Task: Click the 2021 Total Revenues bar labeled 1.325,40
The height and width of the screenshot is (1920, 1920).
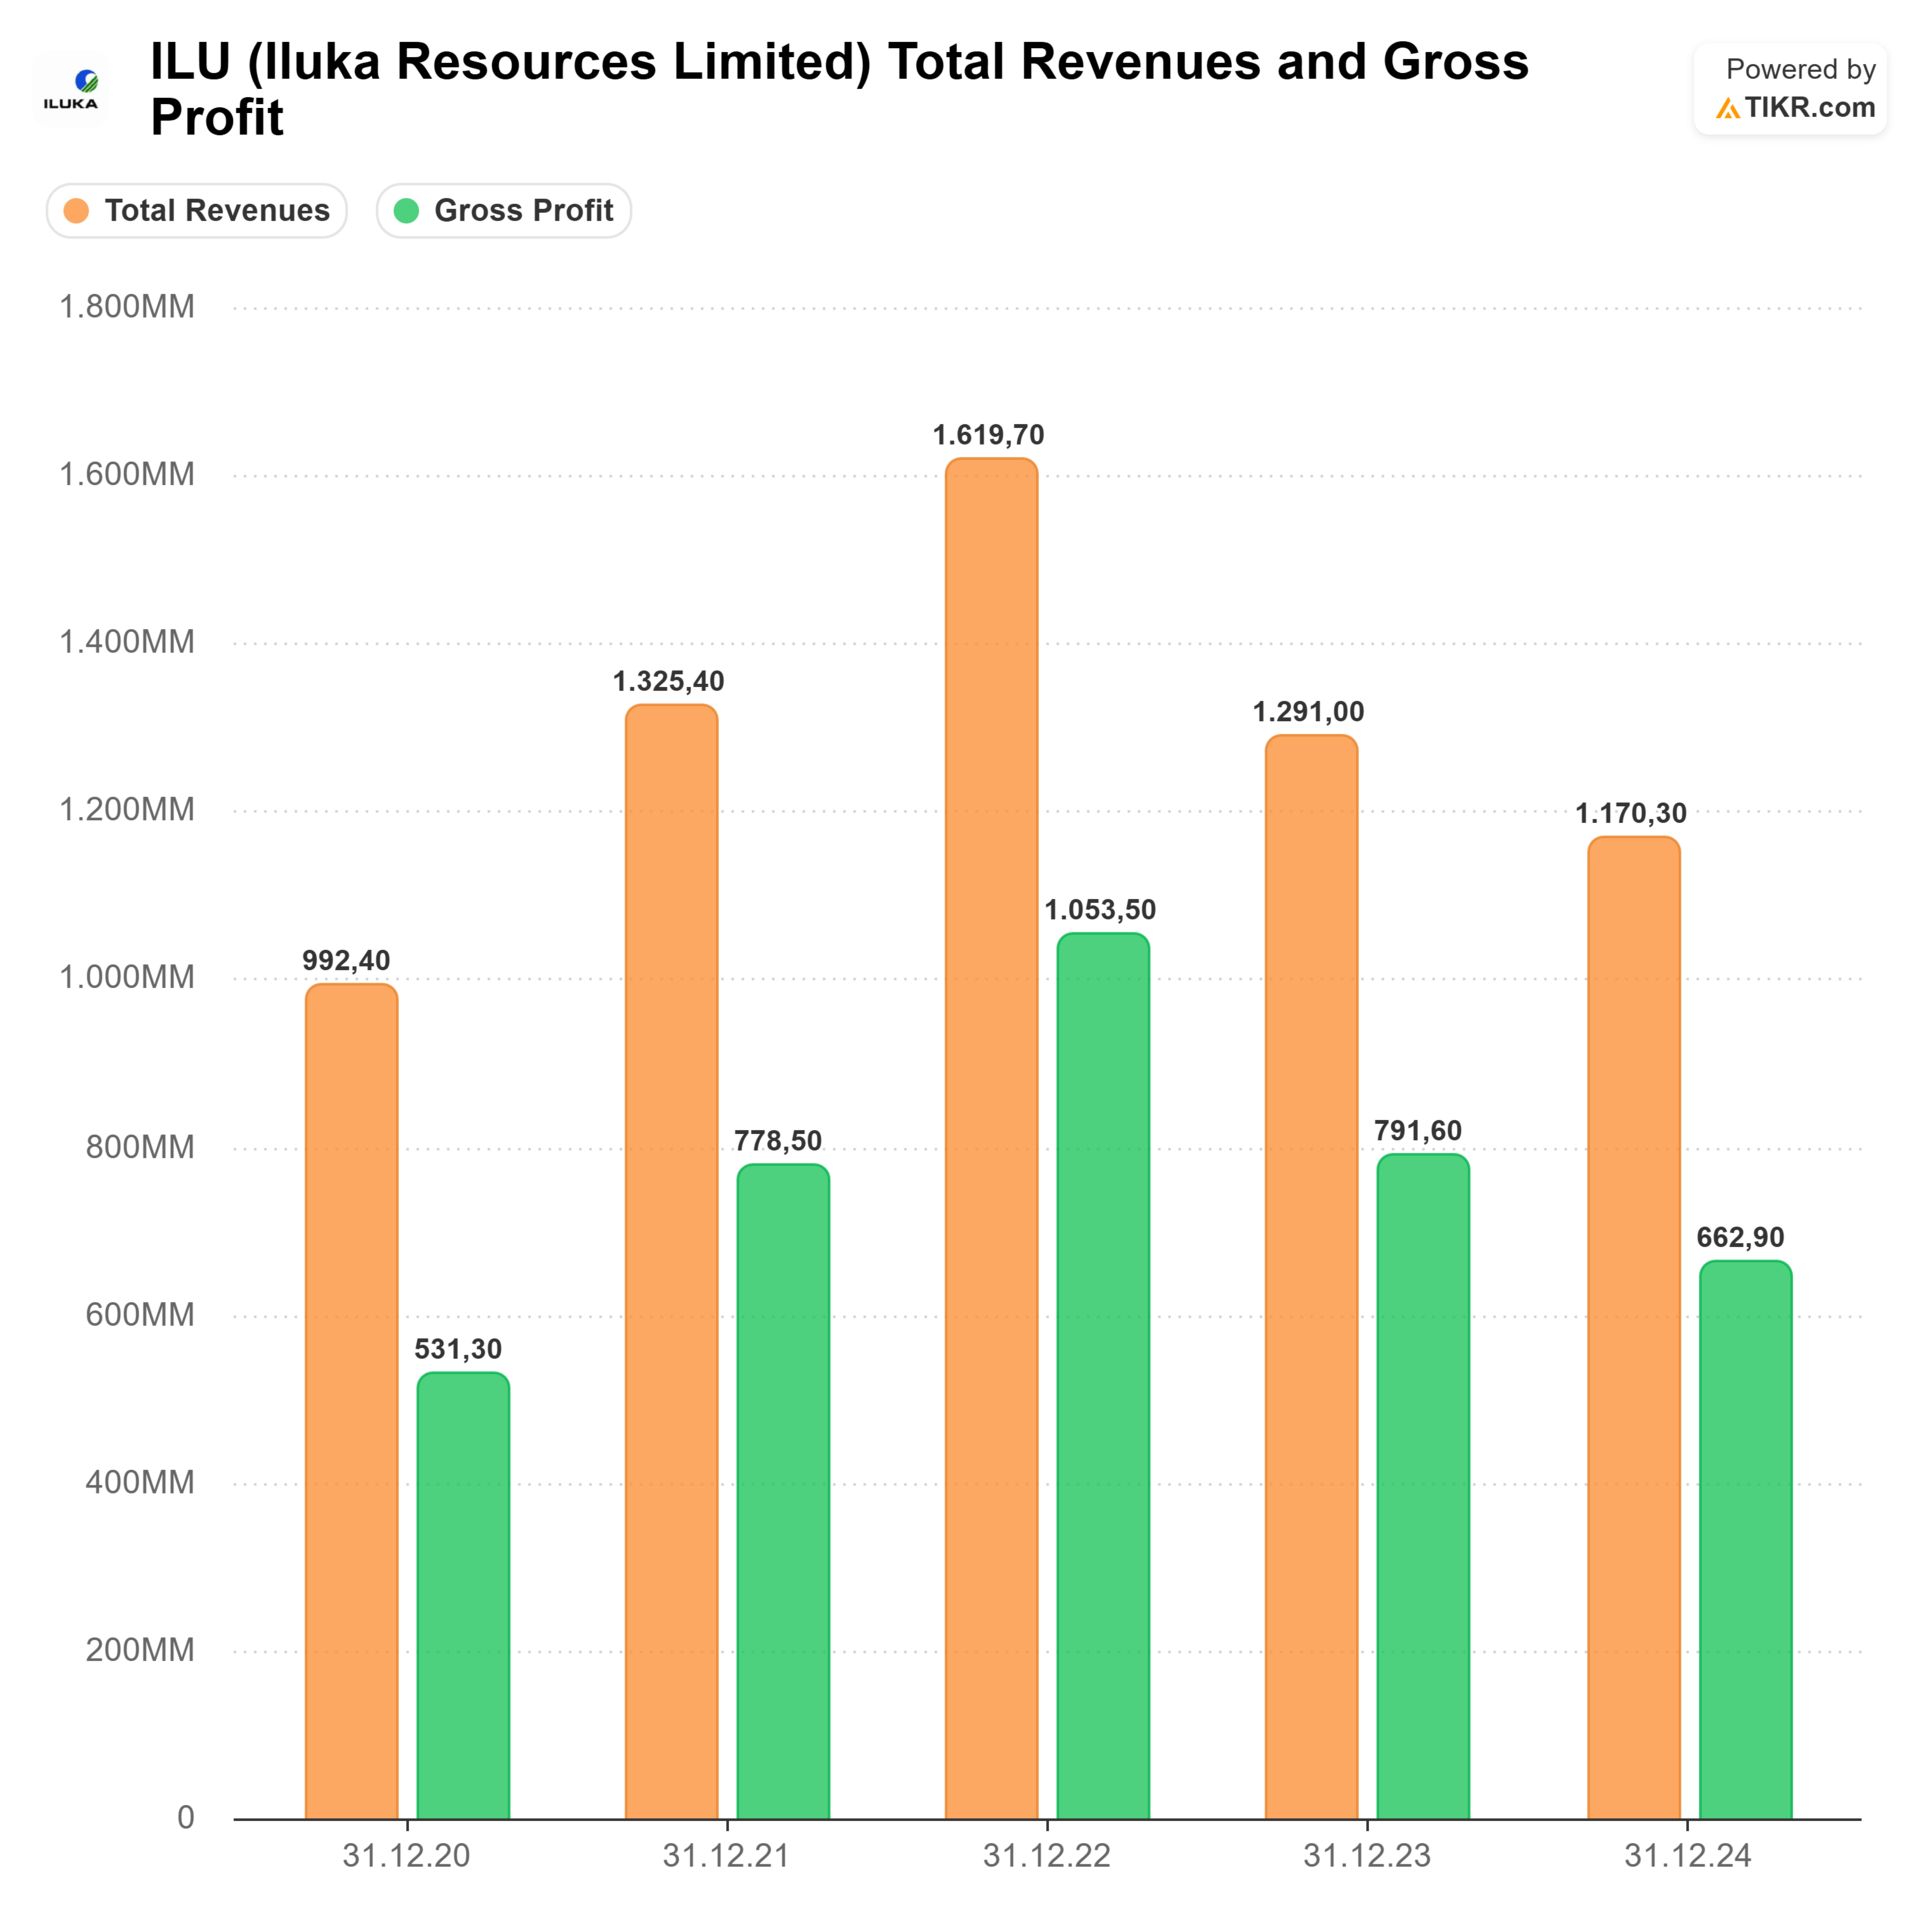Action: coord(671,1260)
